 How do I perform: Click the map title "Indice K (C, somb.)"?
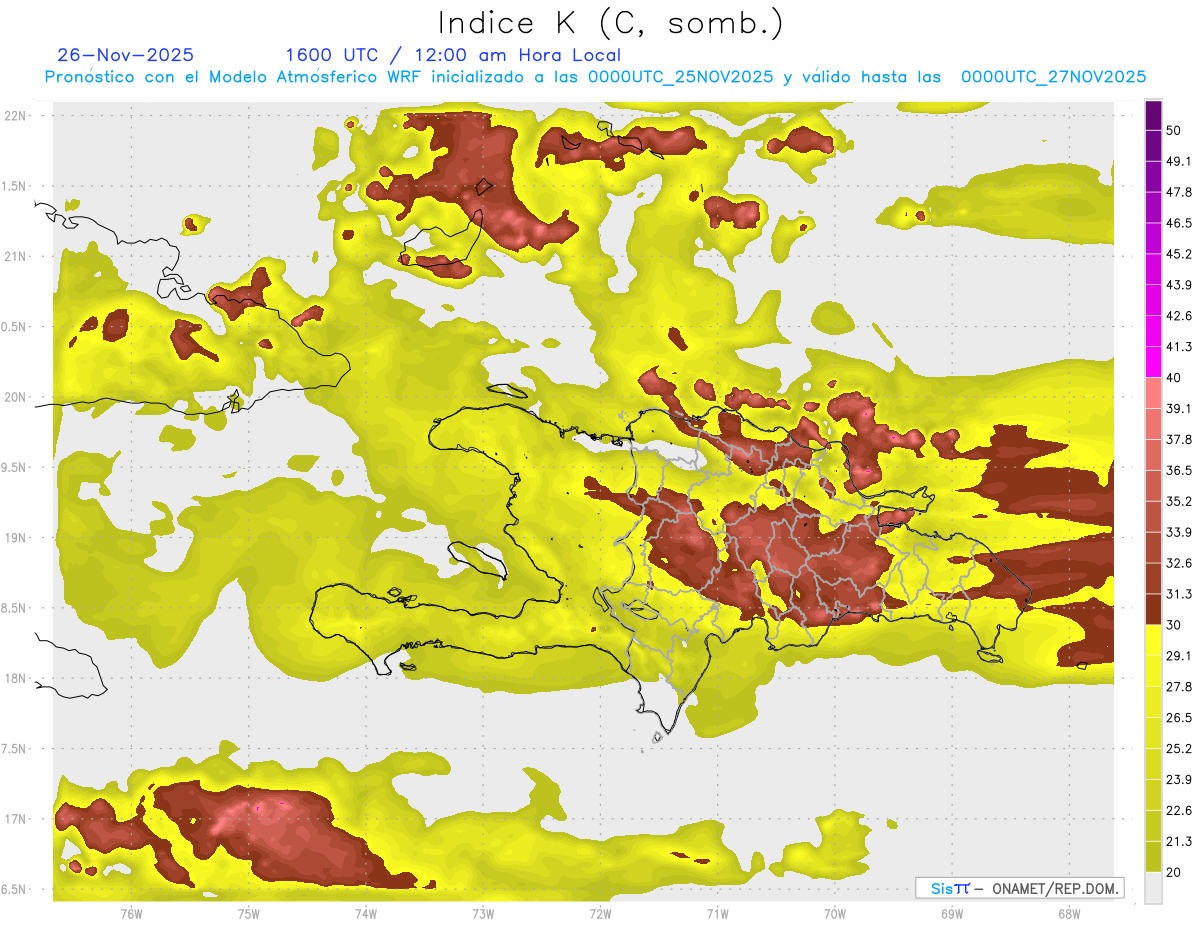[x=610, y=23]
